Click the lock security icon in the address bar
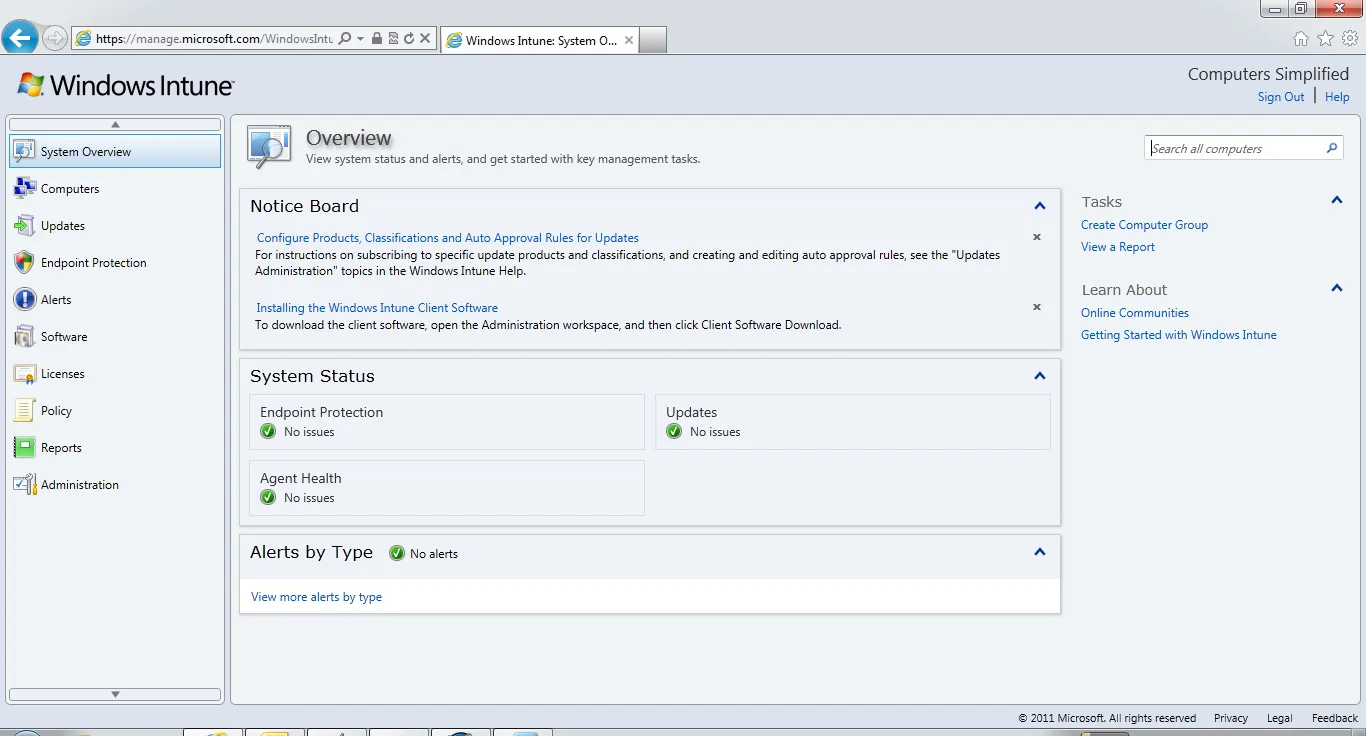 click(x=377, y=39)
